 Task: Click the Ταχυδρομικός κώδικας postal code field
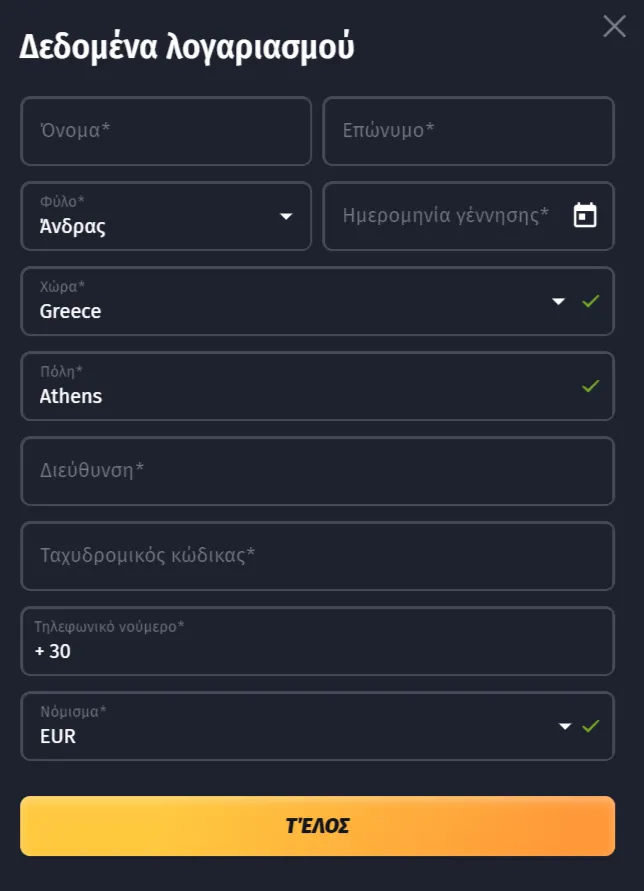click(x=317, y=556)
